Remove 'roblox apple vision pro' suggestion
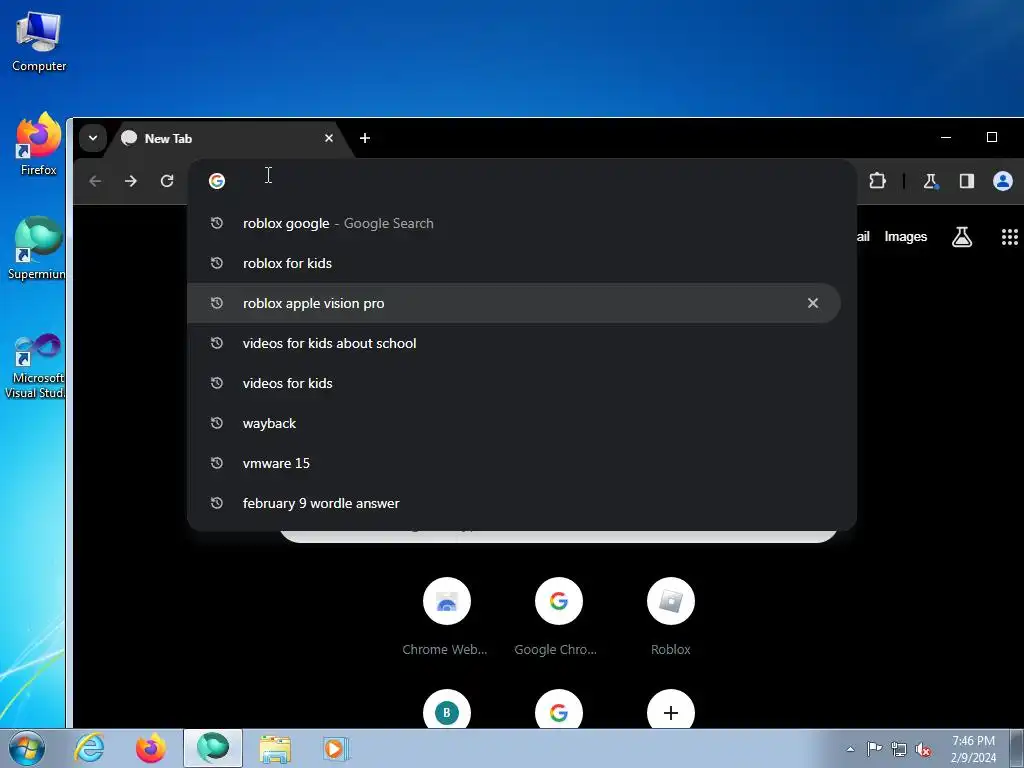Screen dimensions: 1024x768 pos(813,303)
